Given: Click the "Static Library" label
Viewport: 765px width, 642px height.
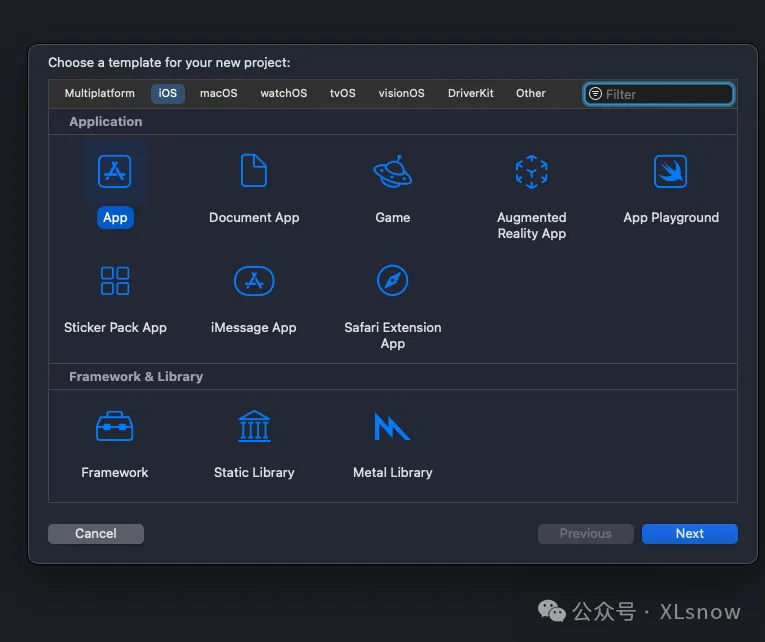Looking at the screenshot, I should coord(254,473).
